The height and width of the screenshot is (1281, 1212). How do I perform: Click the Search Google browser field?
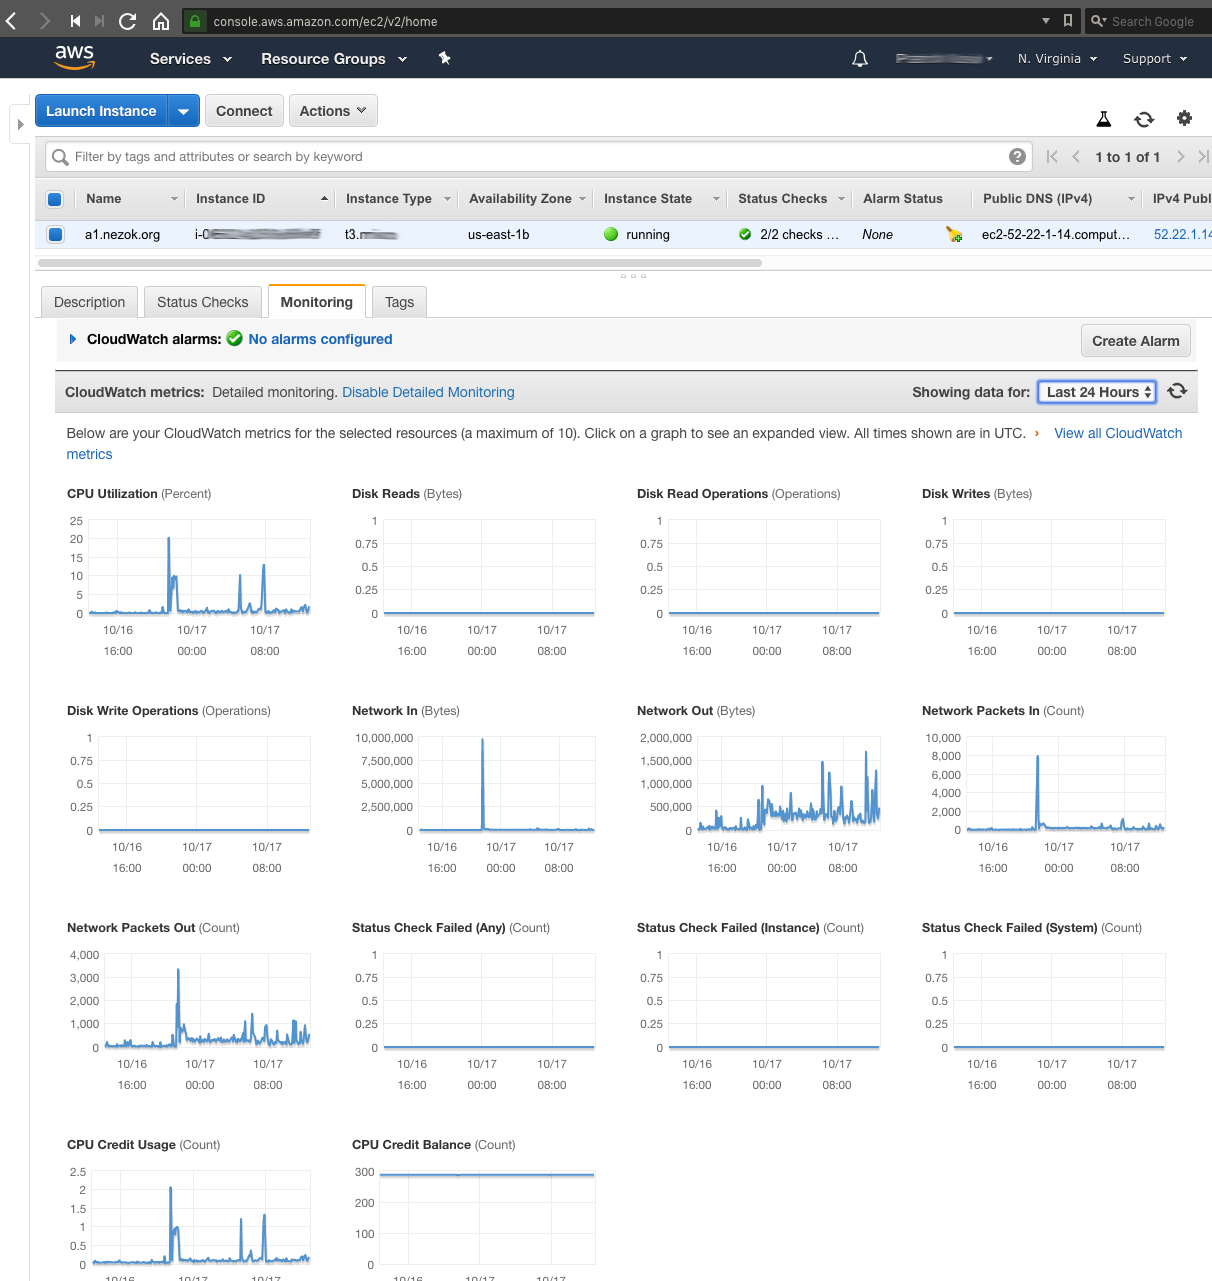coord(1150,21)
